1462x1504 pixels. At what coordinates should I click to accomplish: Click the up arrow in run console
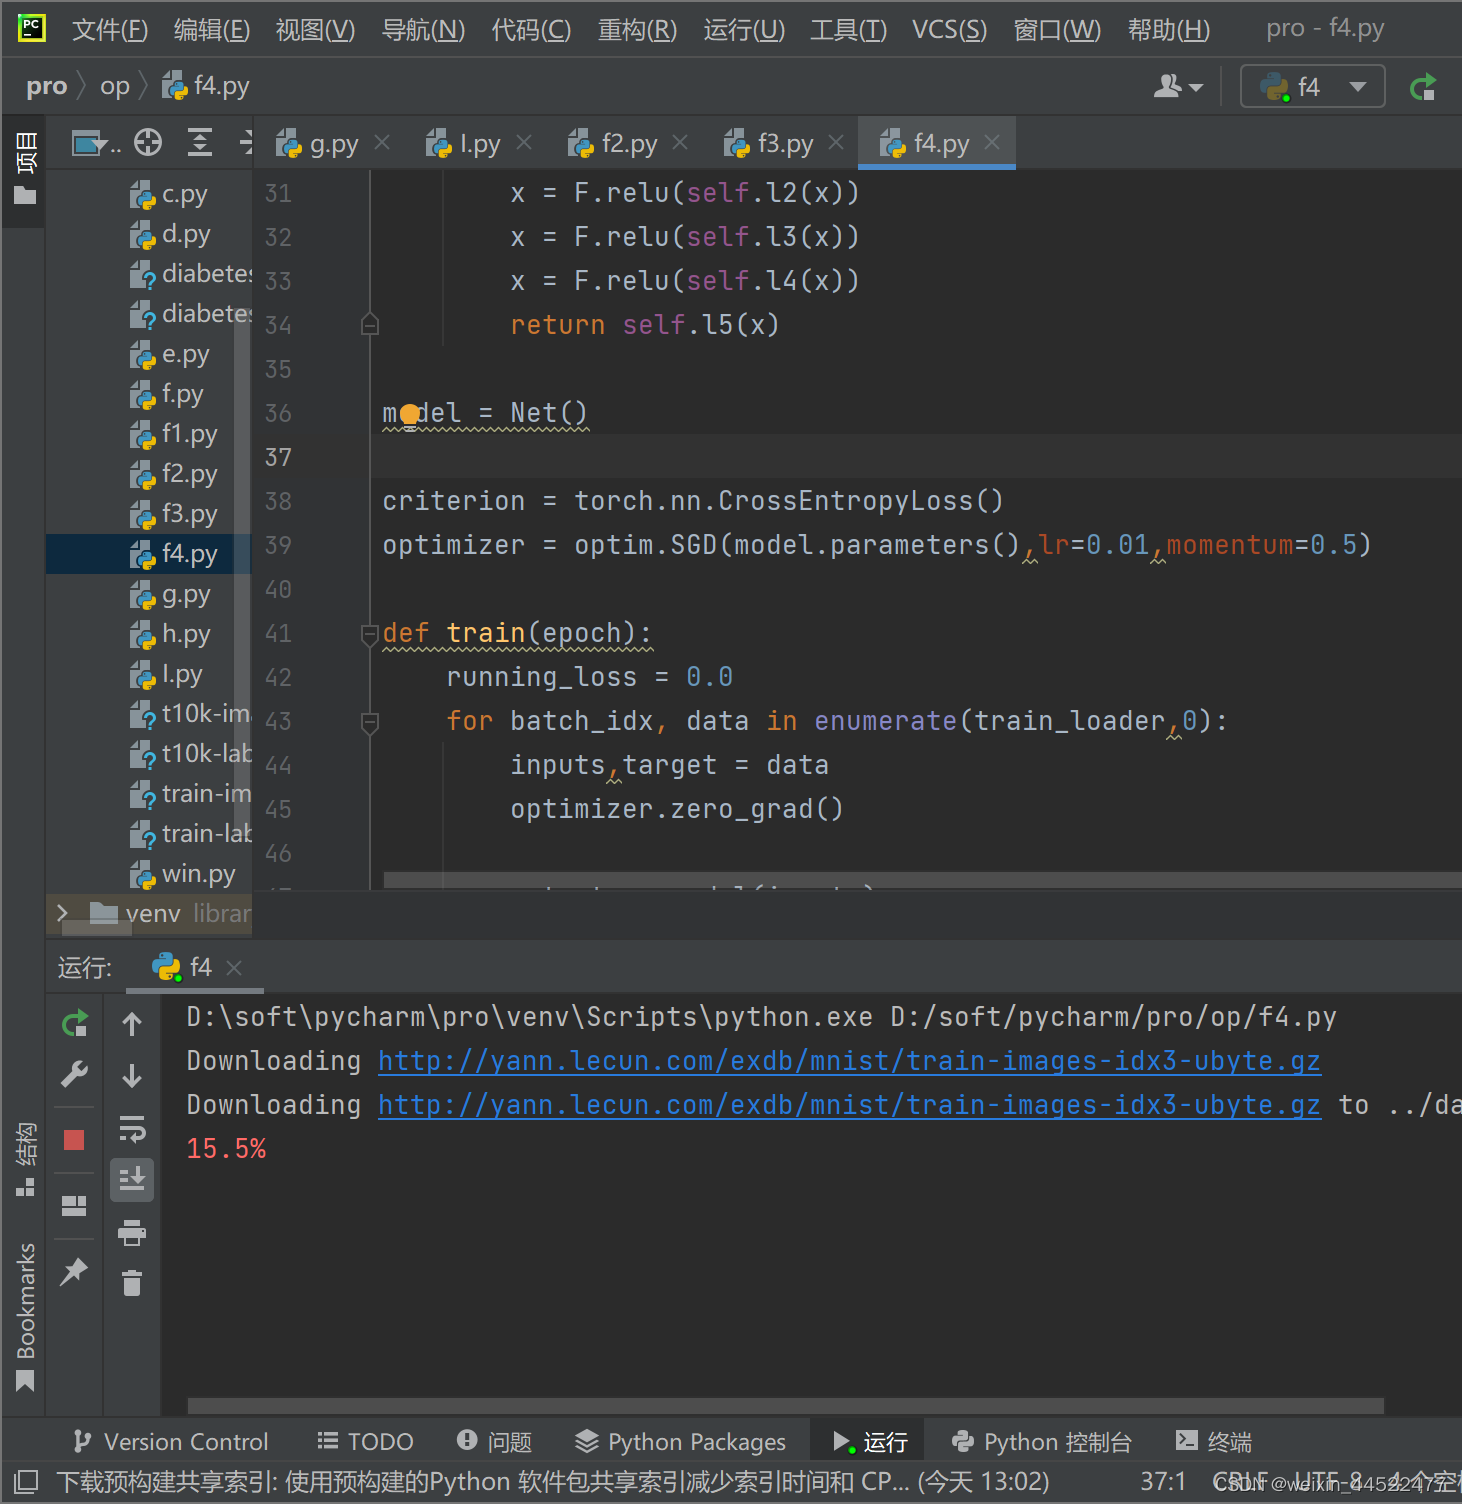click(x=132, y=1024)
